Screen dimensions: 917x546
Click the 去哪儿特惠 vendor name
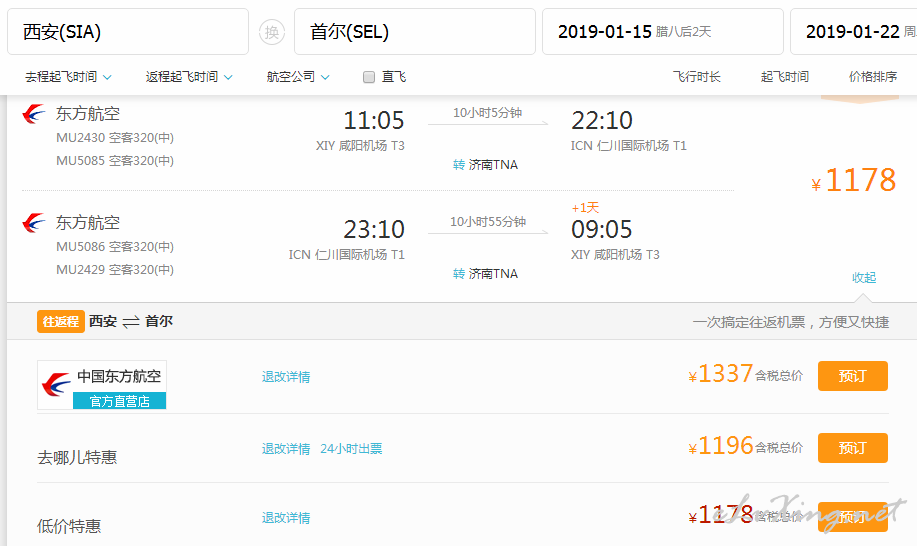pos(77,457)
